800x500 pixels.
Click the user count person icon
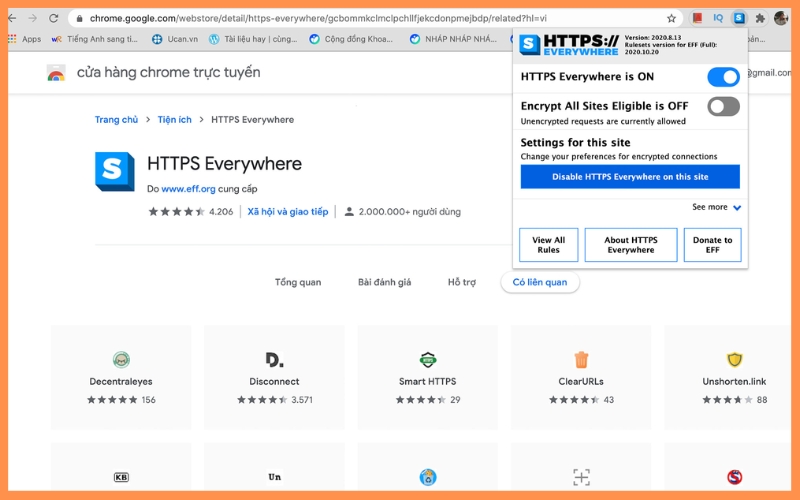pos(349,212)
